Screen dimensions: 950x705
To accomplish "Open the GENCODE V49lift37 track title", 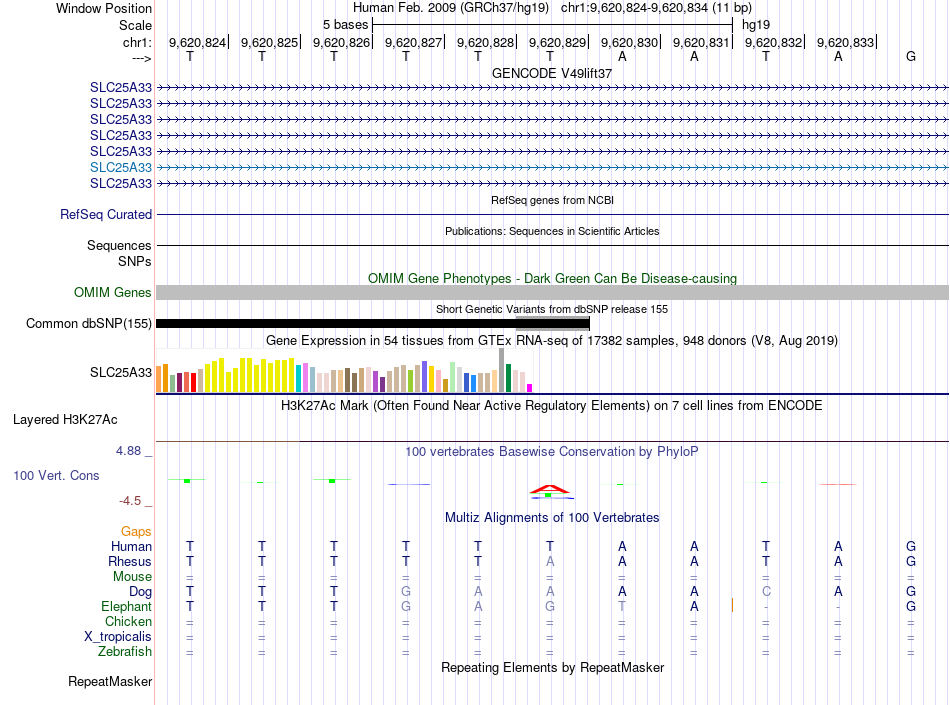I will [552, 73].
